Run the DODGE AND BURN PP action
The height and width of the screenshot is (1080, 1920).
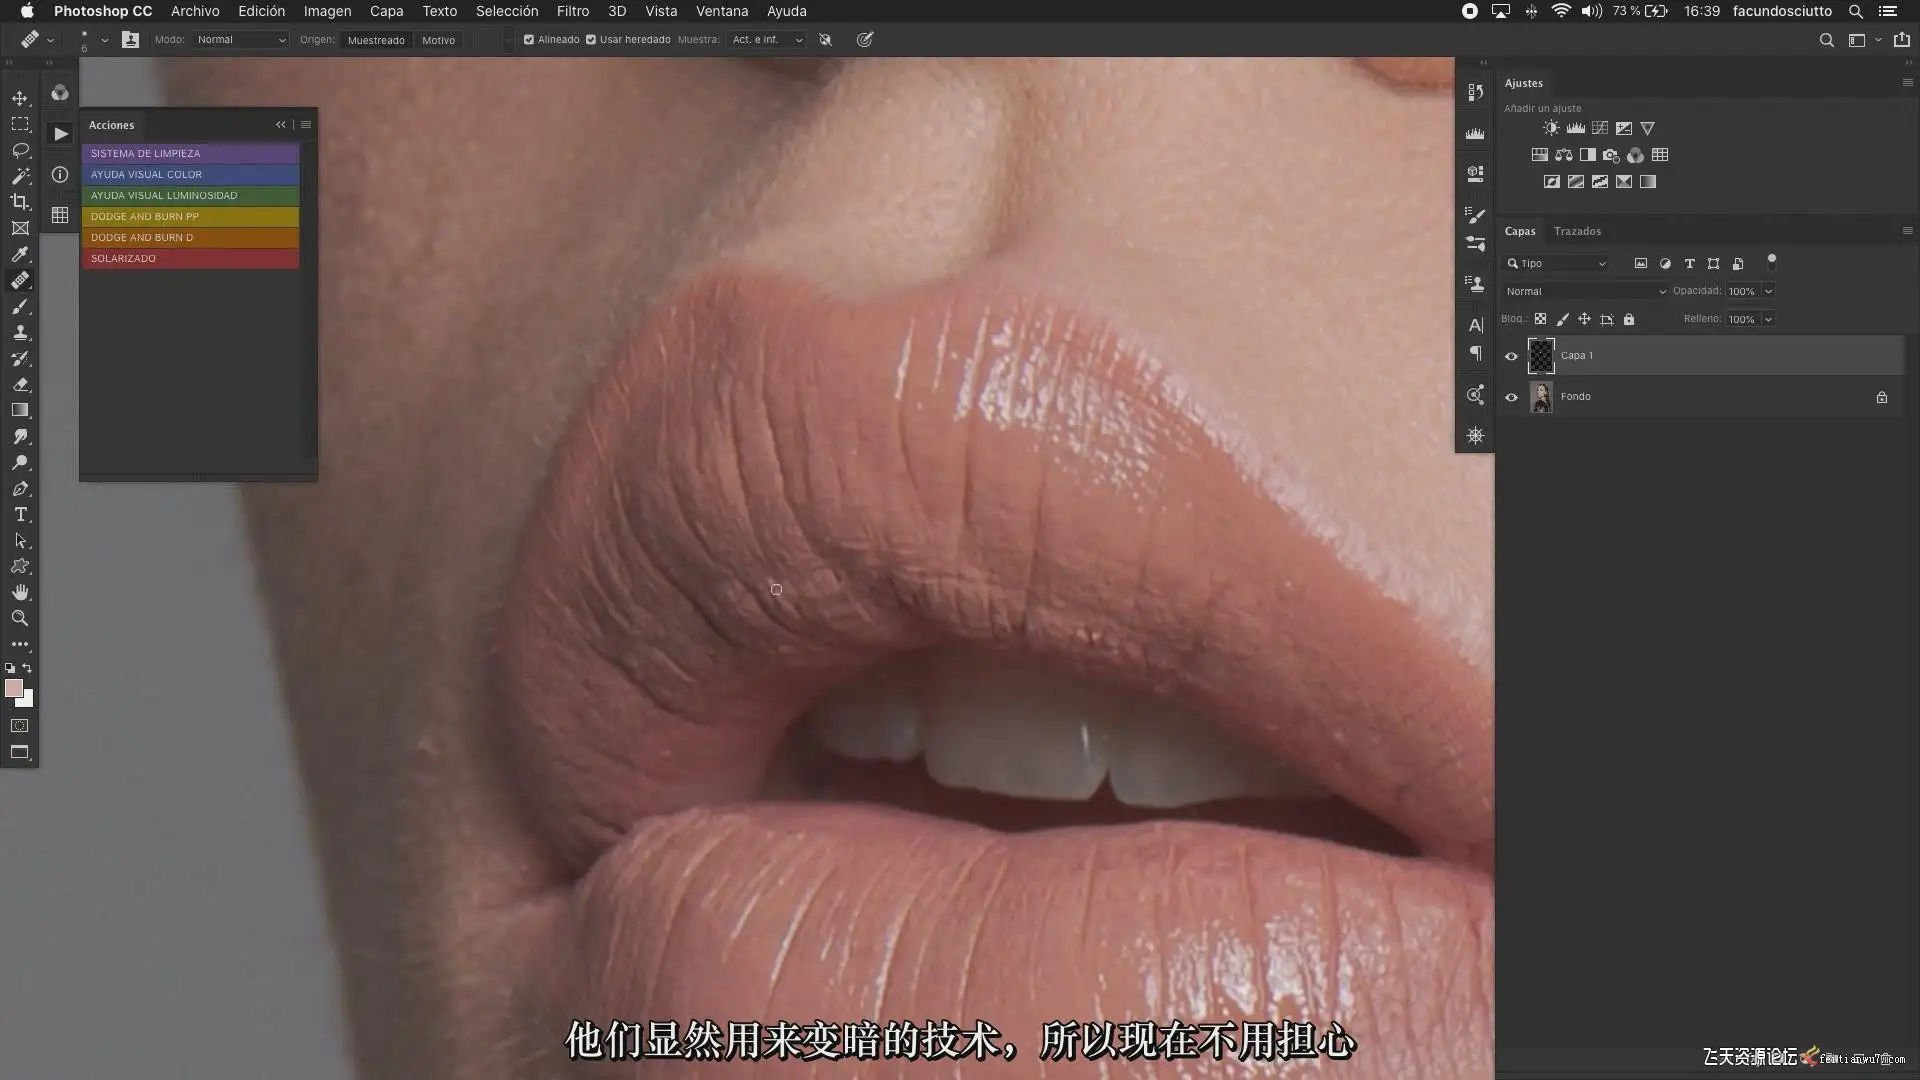pyautogui.click(x=190, y=216)
